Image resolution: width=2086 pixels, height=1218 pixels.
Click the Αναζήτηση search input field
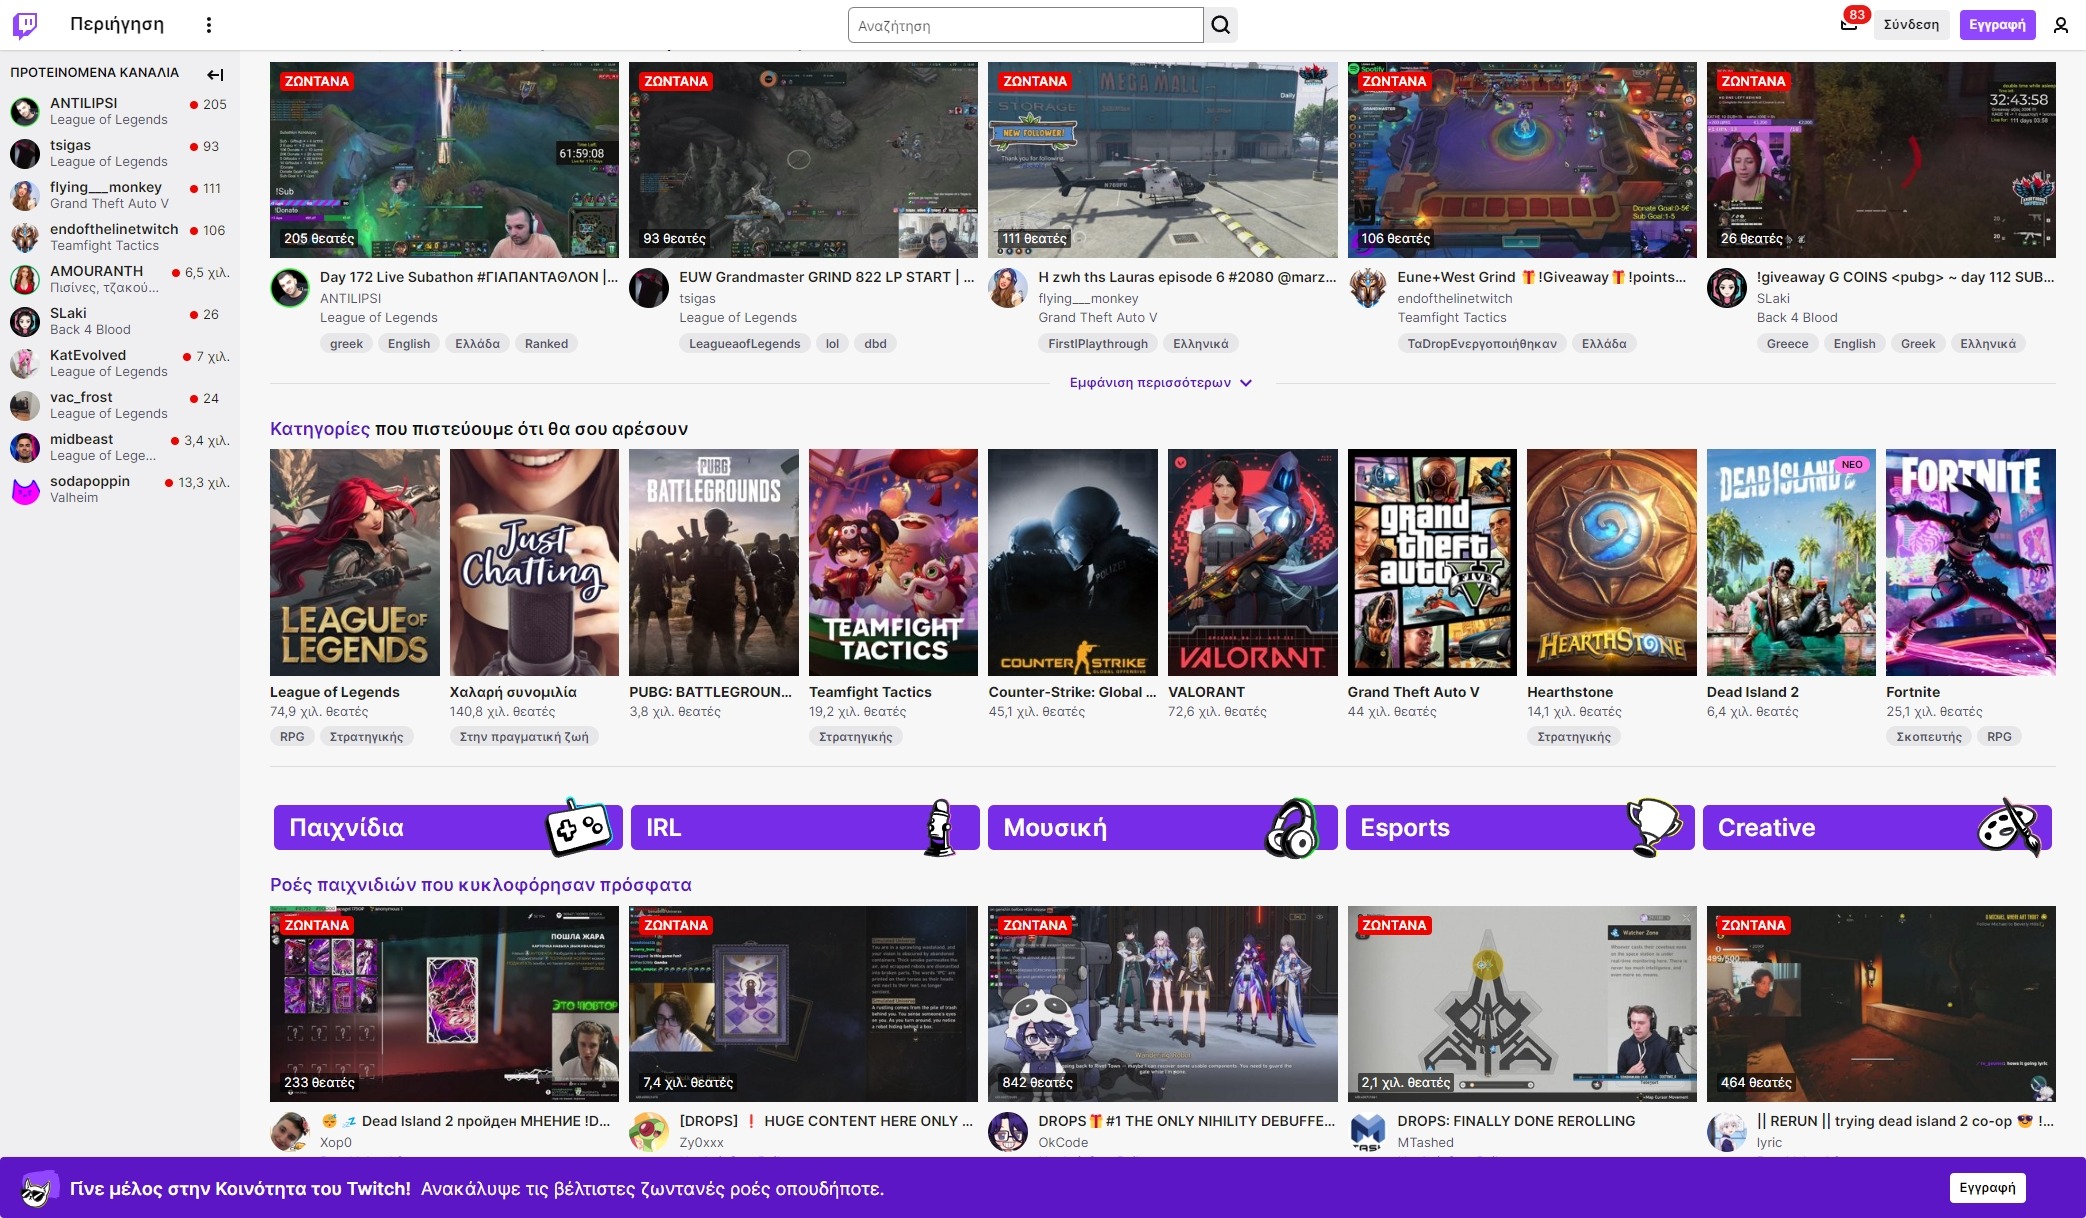(1025, 25)
